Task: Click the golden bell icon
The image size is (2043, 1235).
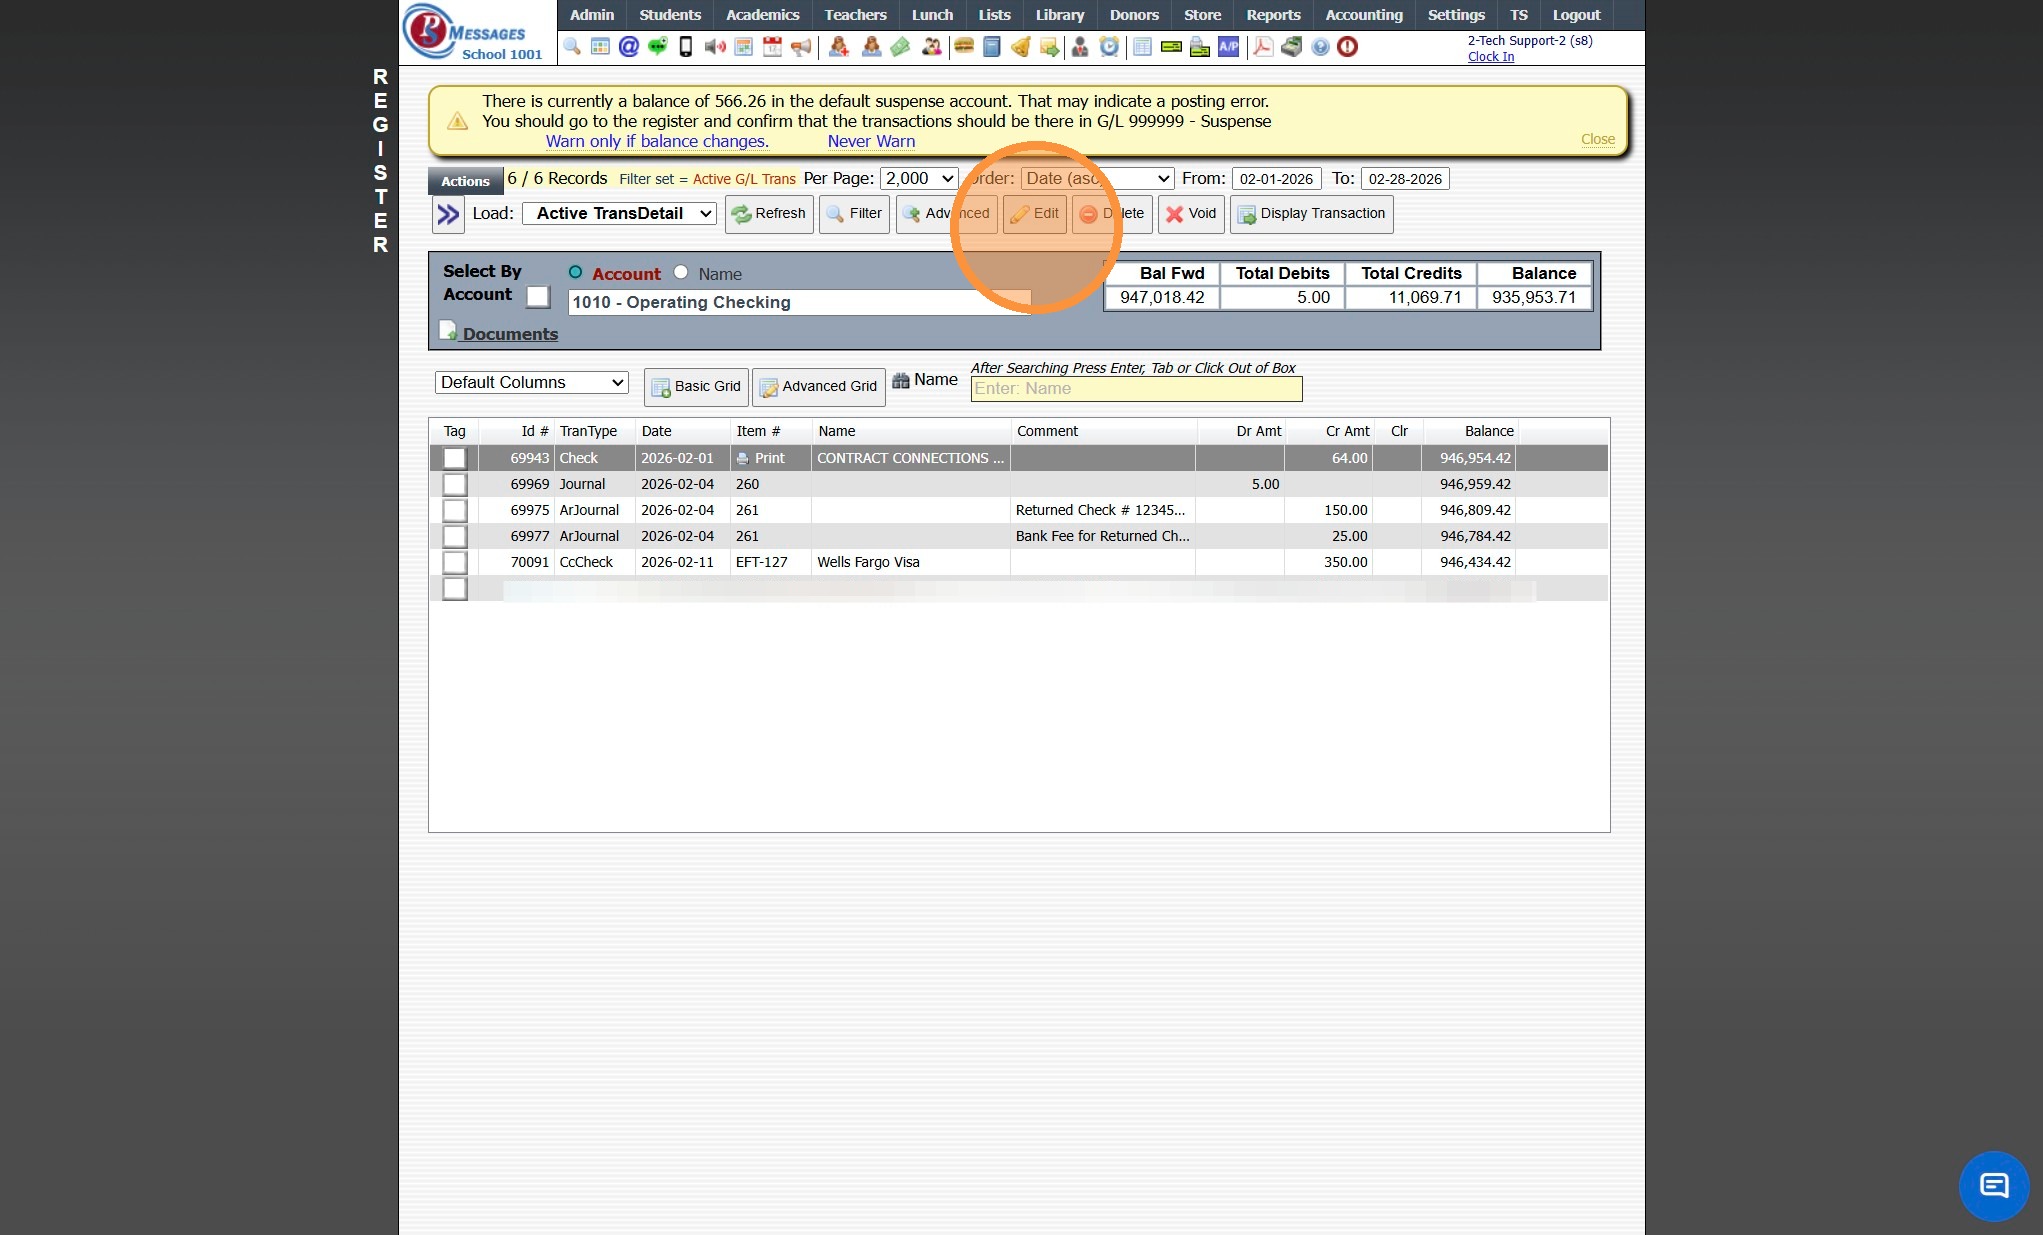Action: point(1021,47)
